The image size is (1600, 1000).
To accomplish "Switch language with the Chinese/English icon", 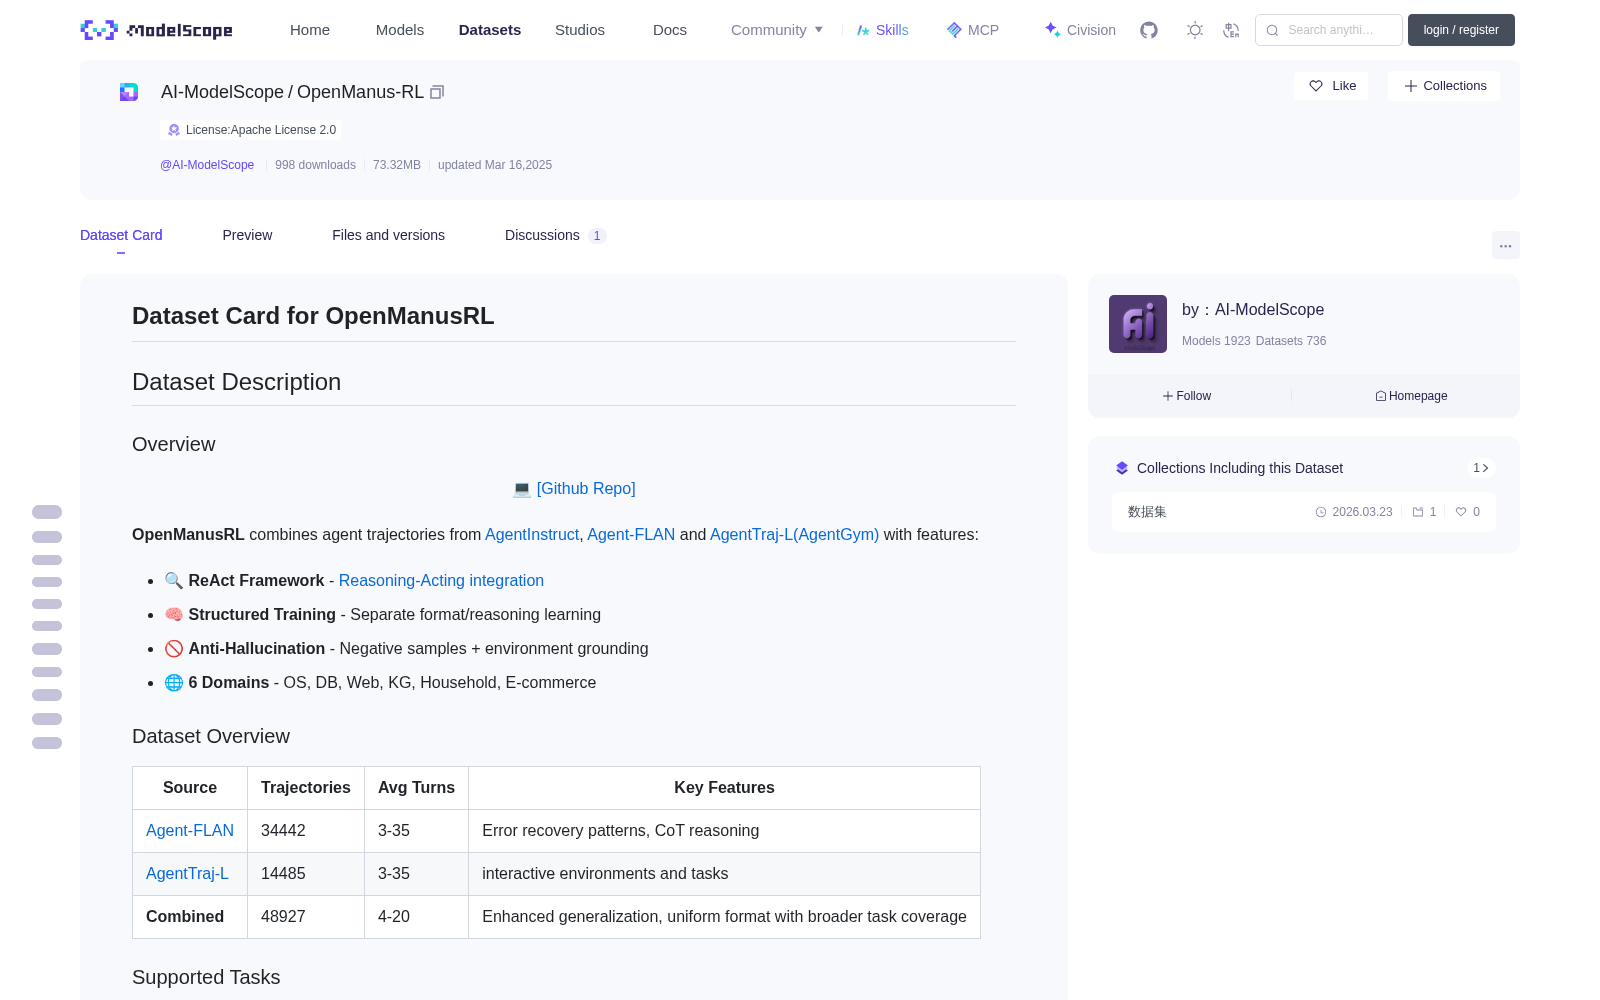I will coord(1231,30).
